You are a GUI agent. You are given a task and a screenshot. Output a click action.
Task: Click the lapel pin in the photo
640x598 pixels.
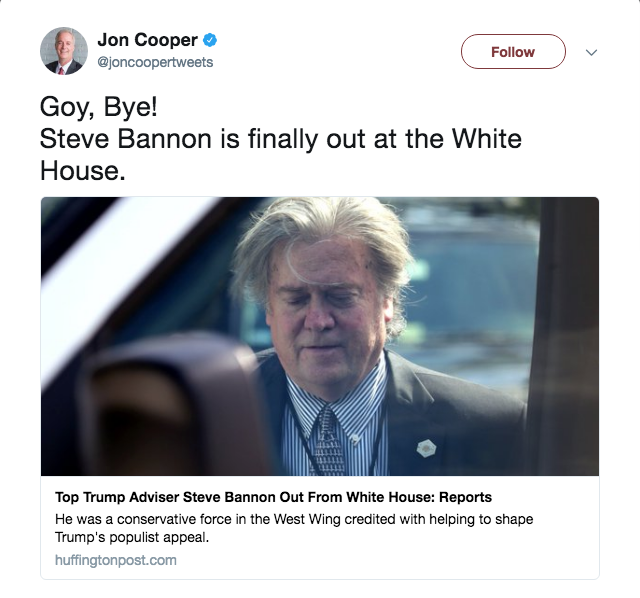point(426,449)
